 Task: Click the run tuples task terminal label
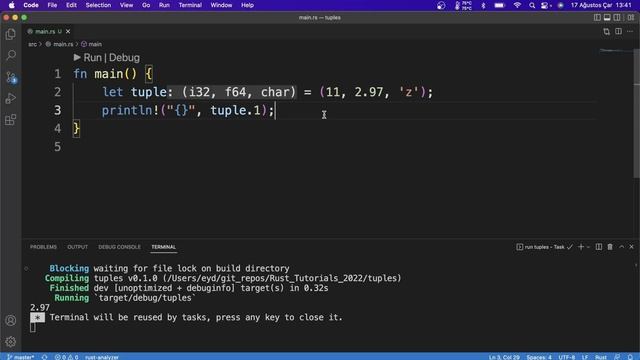coord(544,247)
